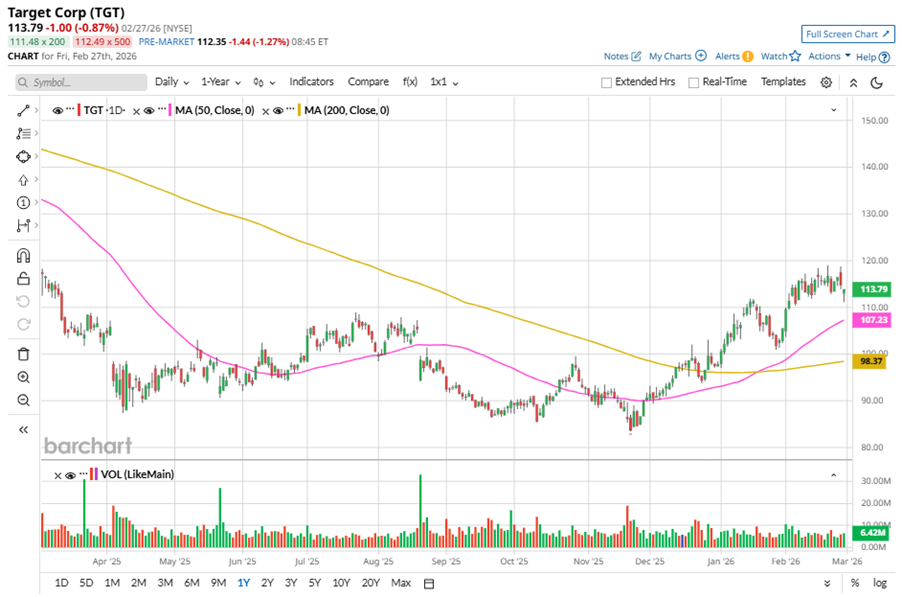This screenshot has width=902, height=597.
Task: Delete drawings with the trash icon
Action: coord(23,354)
